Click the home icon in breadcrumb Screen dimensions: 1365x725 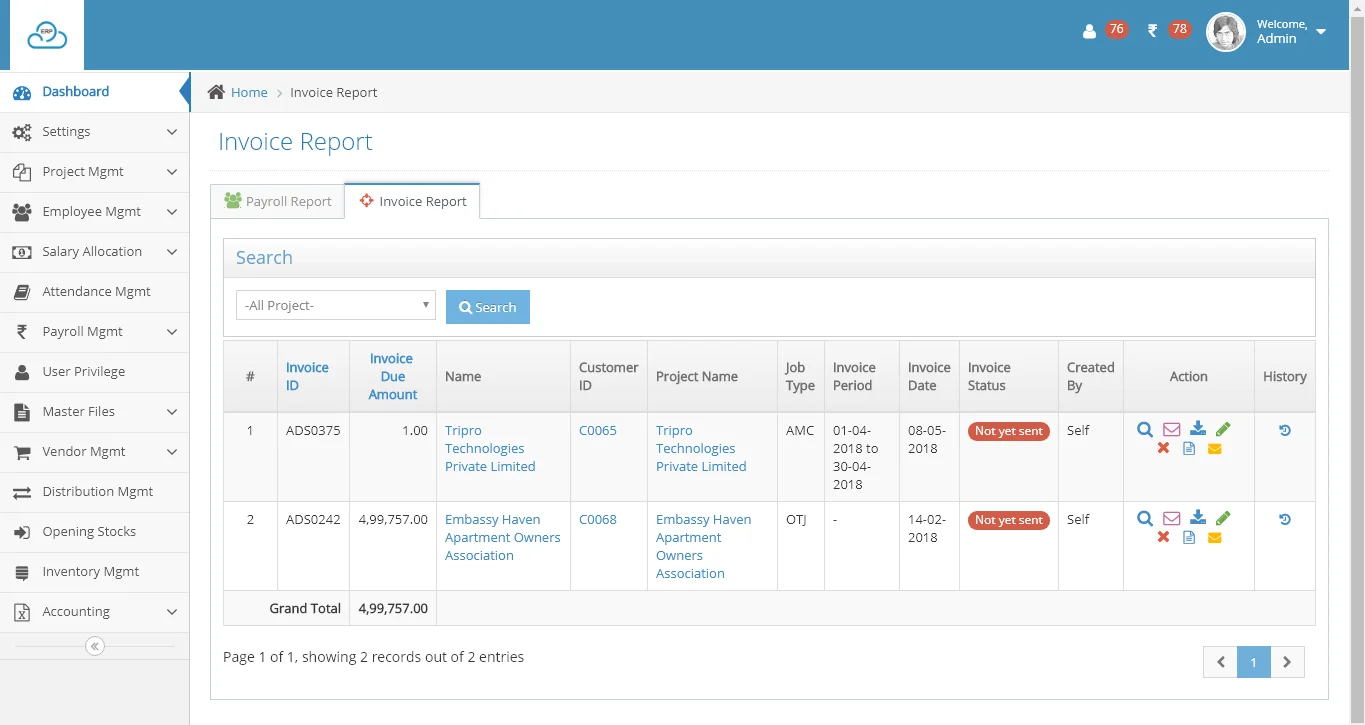click(216, 92)
